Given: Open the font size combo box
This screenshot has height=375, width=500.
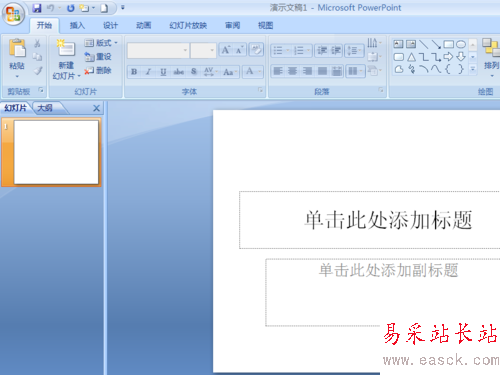Looking at the screenshot, I should point(203,50).
